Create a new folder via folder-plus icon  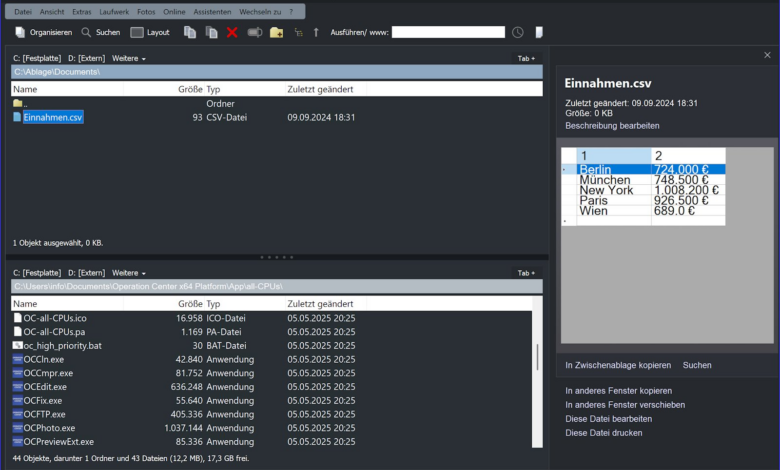276,32
